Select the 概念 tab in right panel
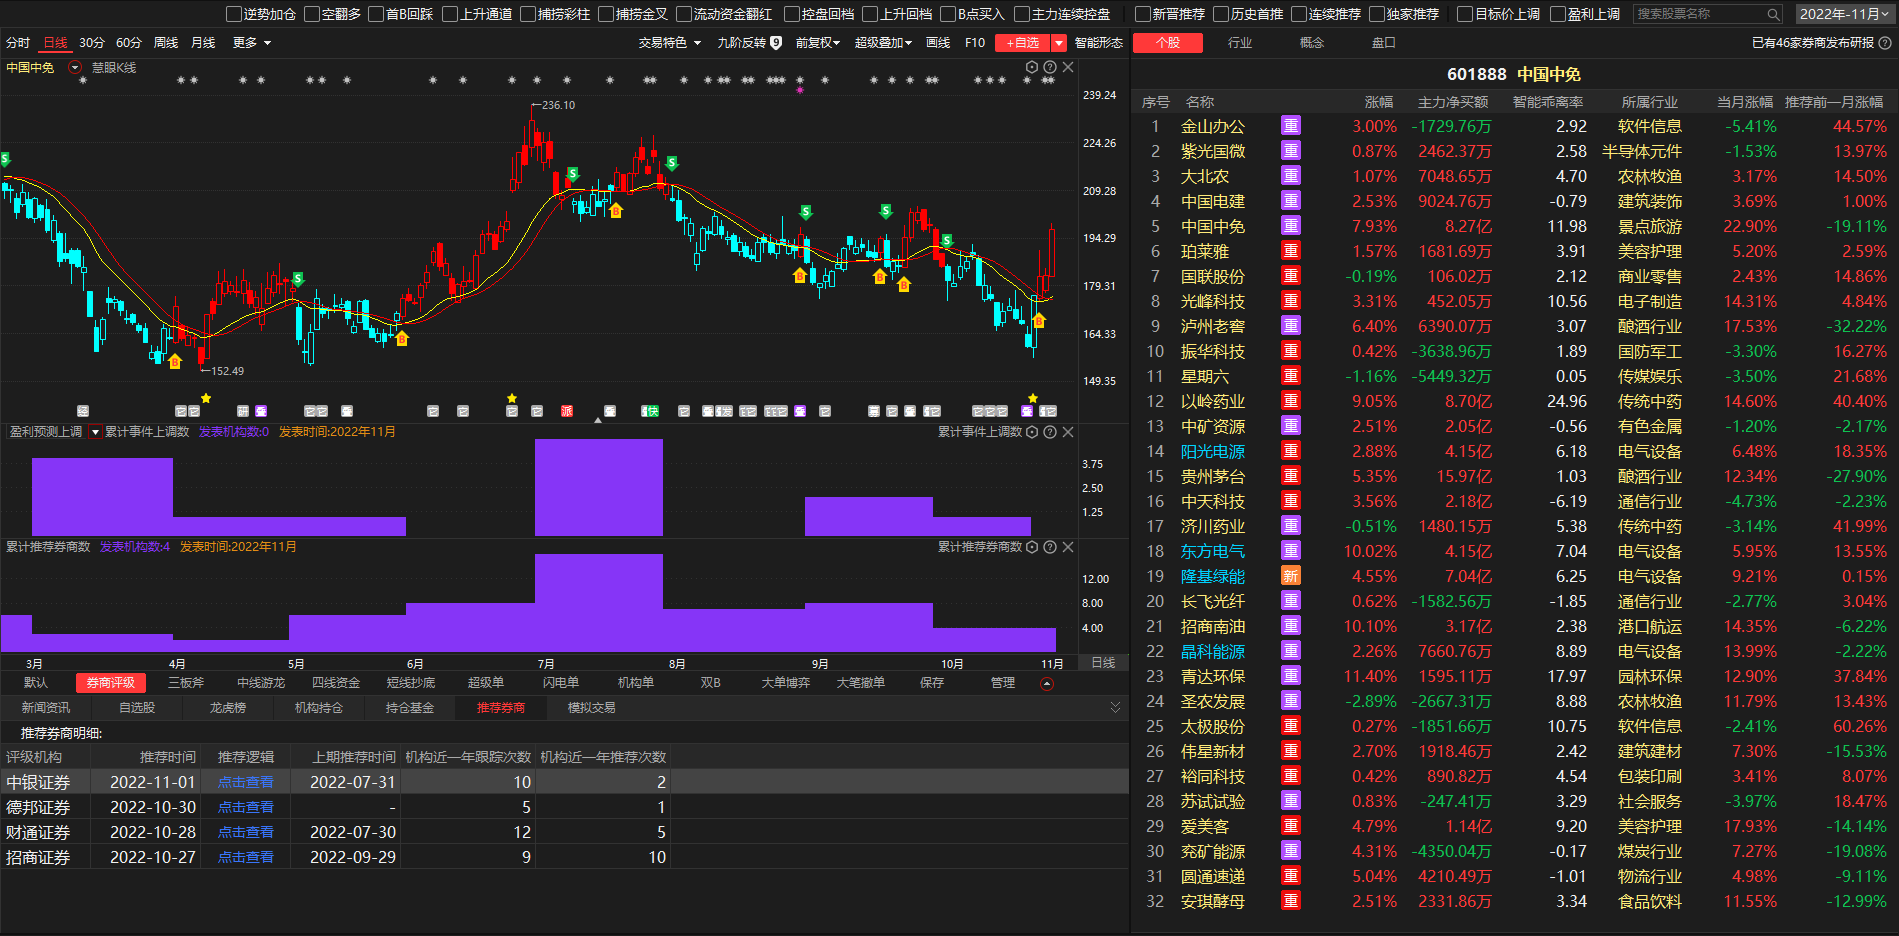The height and width of the screenshot is (936, 1899). [1312, 43]
